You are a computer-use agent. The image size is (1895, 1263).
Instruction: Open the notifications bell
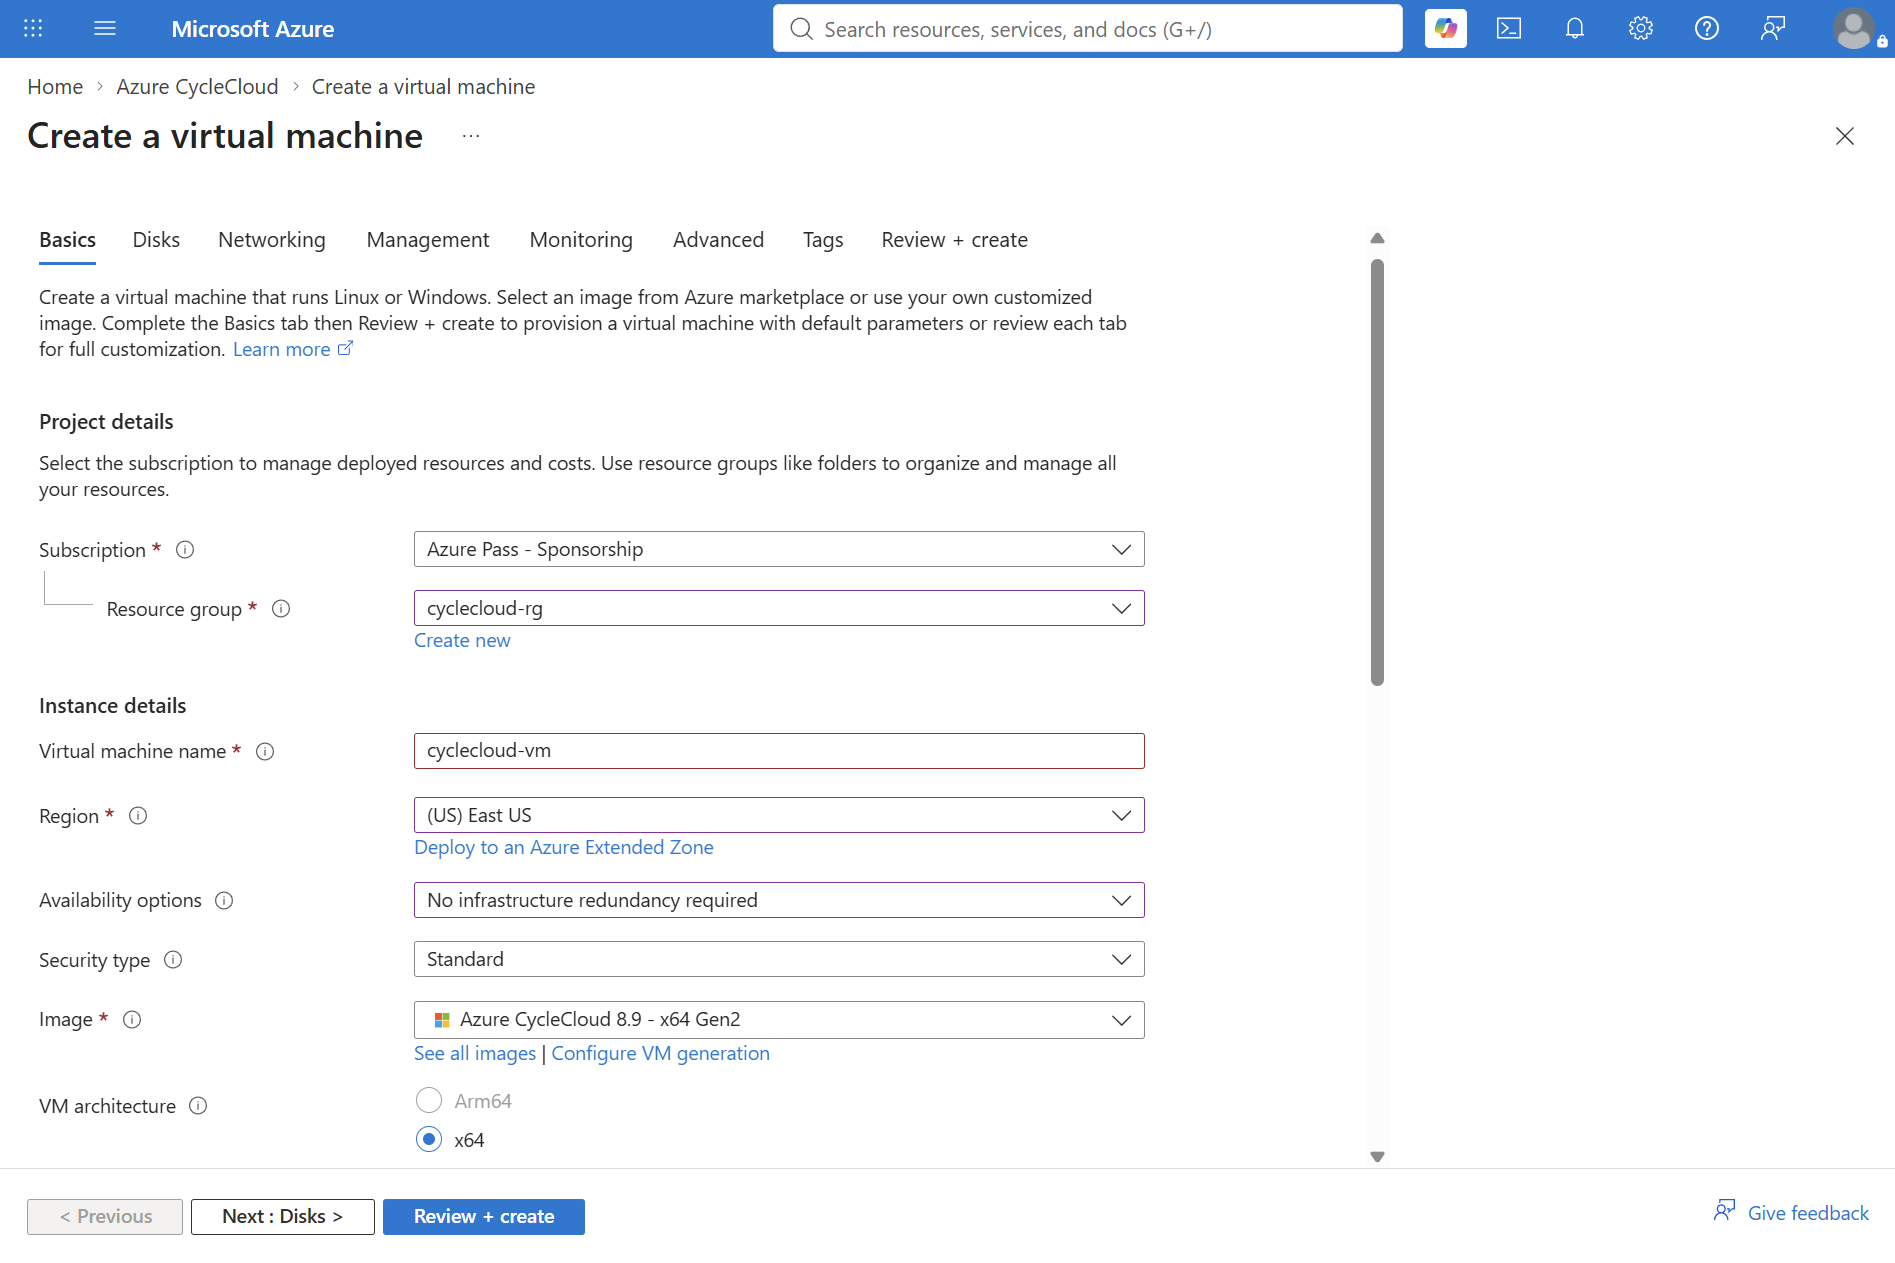[x=1575, y=29]
